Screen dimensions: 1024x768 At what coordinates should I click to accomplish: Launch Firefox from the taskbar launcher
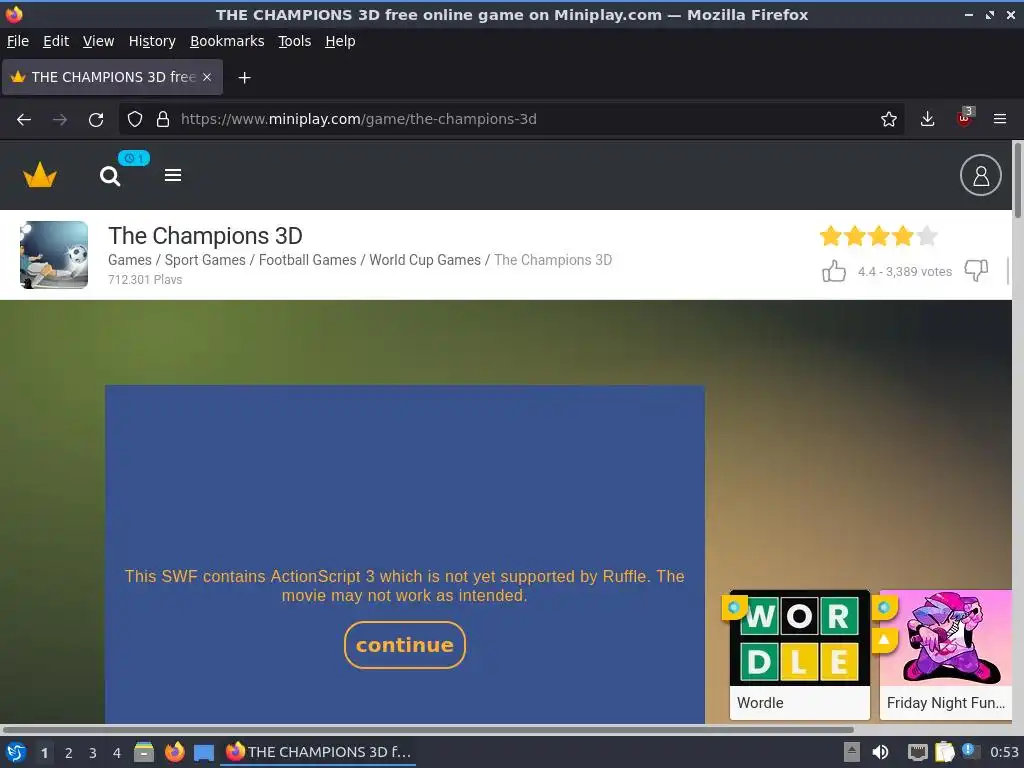pyautogui.click(x=174, y=752)
